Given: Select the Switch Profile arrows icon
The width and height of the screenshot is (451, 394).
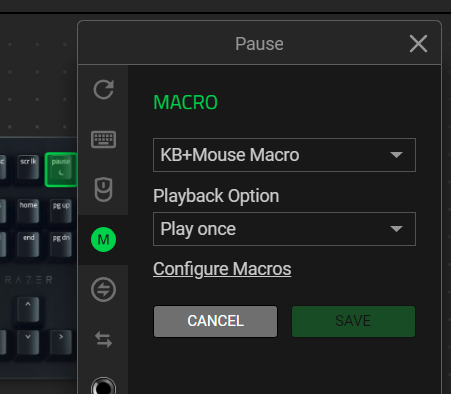Looking at the screenshot, I should pyautogui.click(x=104, y=339).
